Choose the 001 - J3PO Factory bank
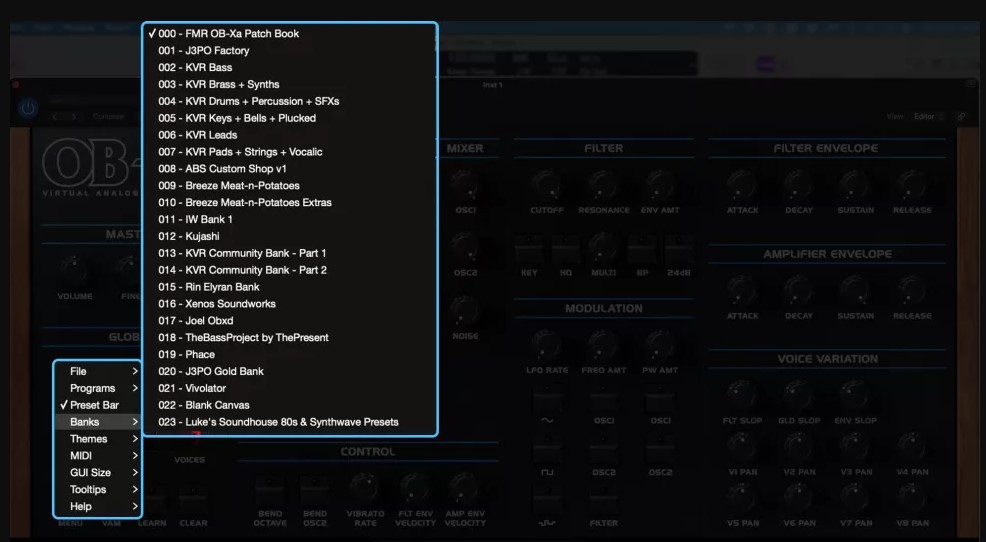986x542 pixels. coord(290,50)
